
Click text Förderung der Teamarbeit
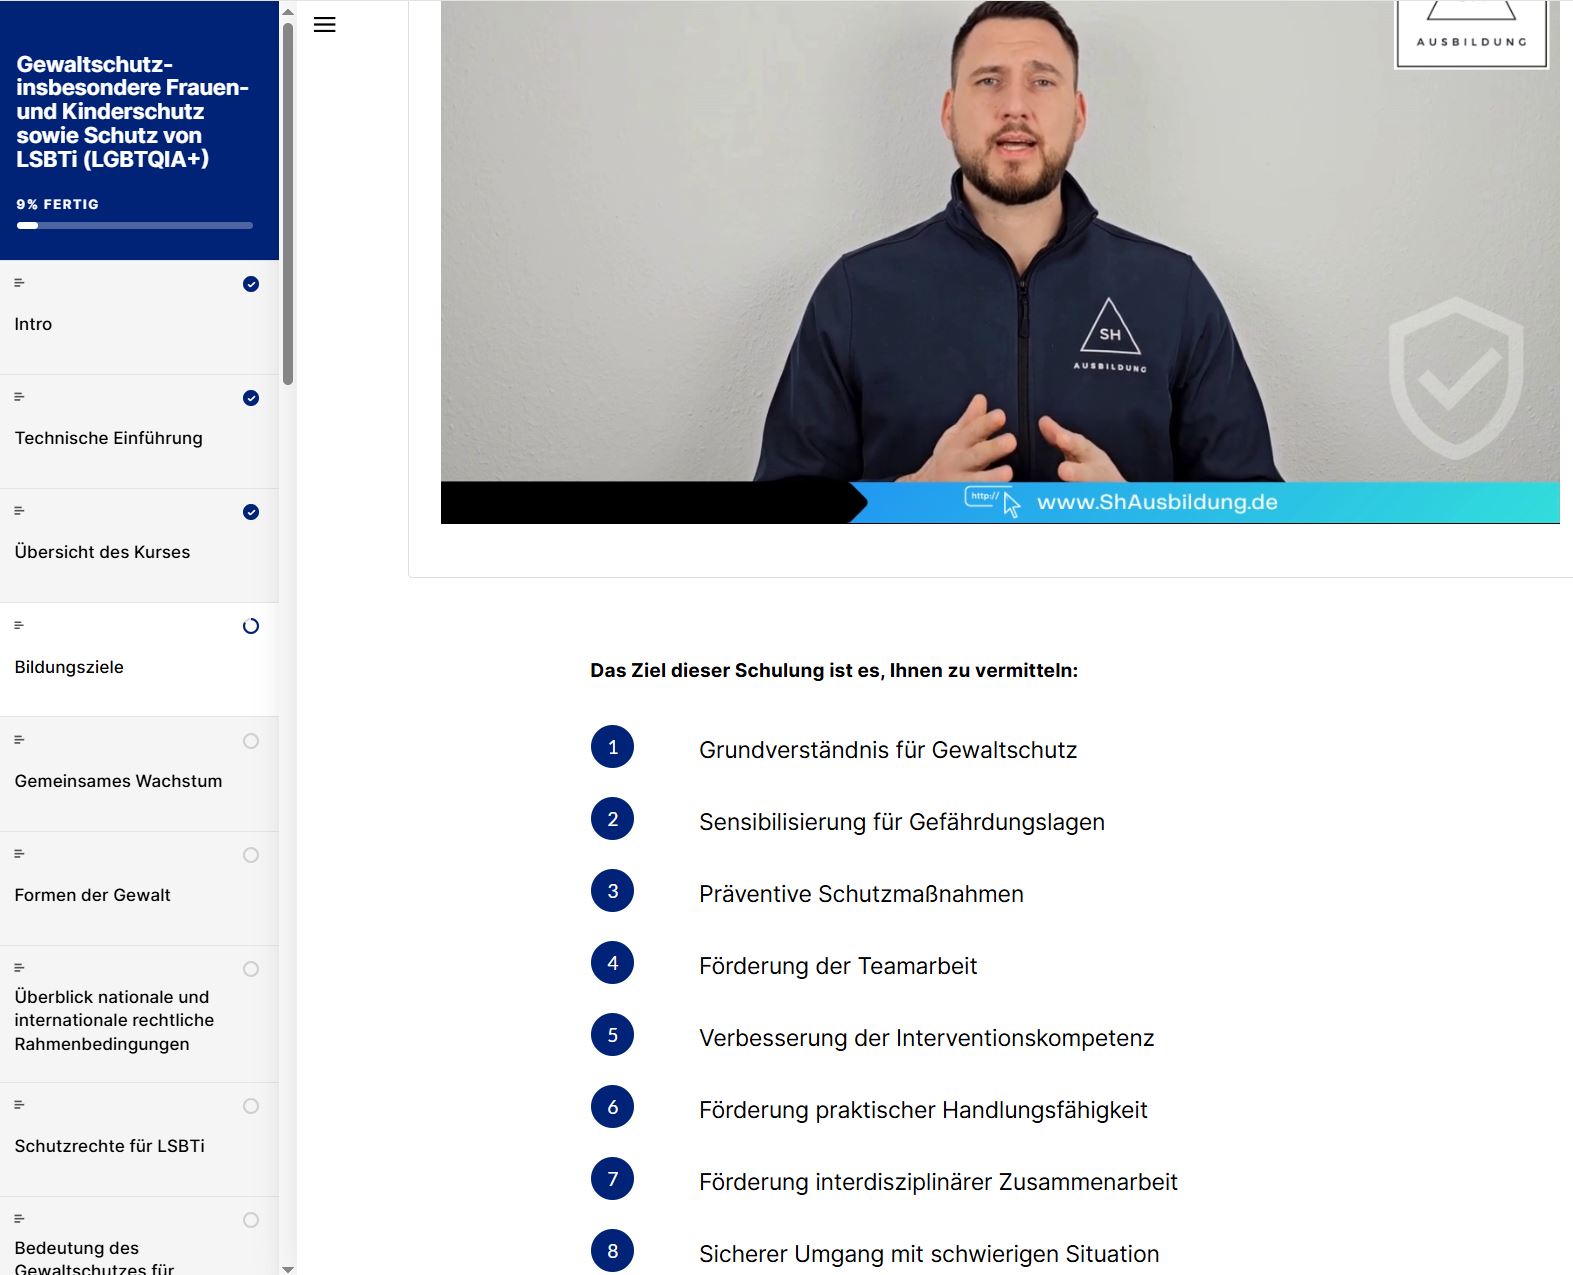[838, 966]
